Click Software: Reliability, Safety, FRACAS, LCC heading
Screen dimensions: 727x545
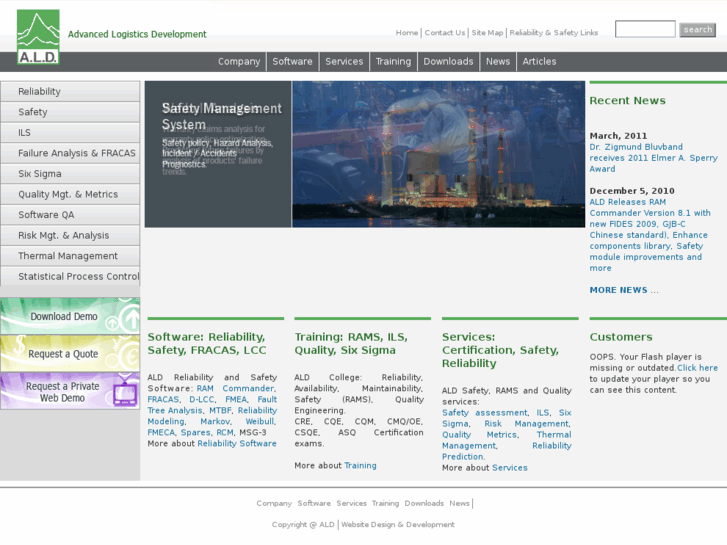[207, 344]
